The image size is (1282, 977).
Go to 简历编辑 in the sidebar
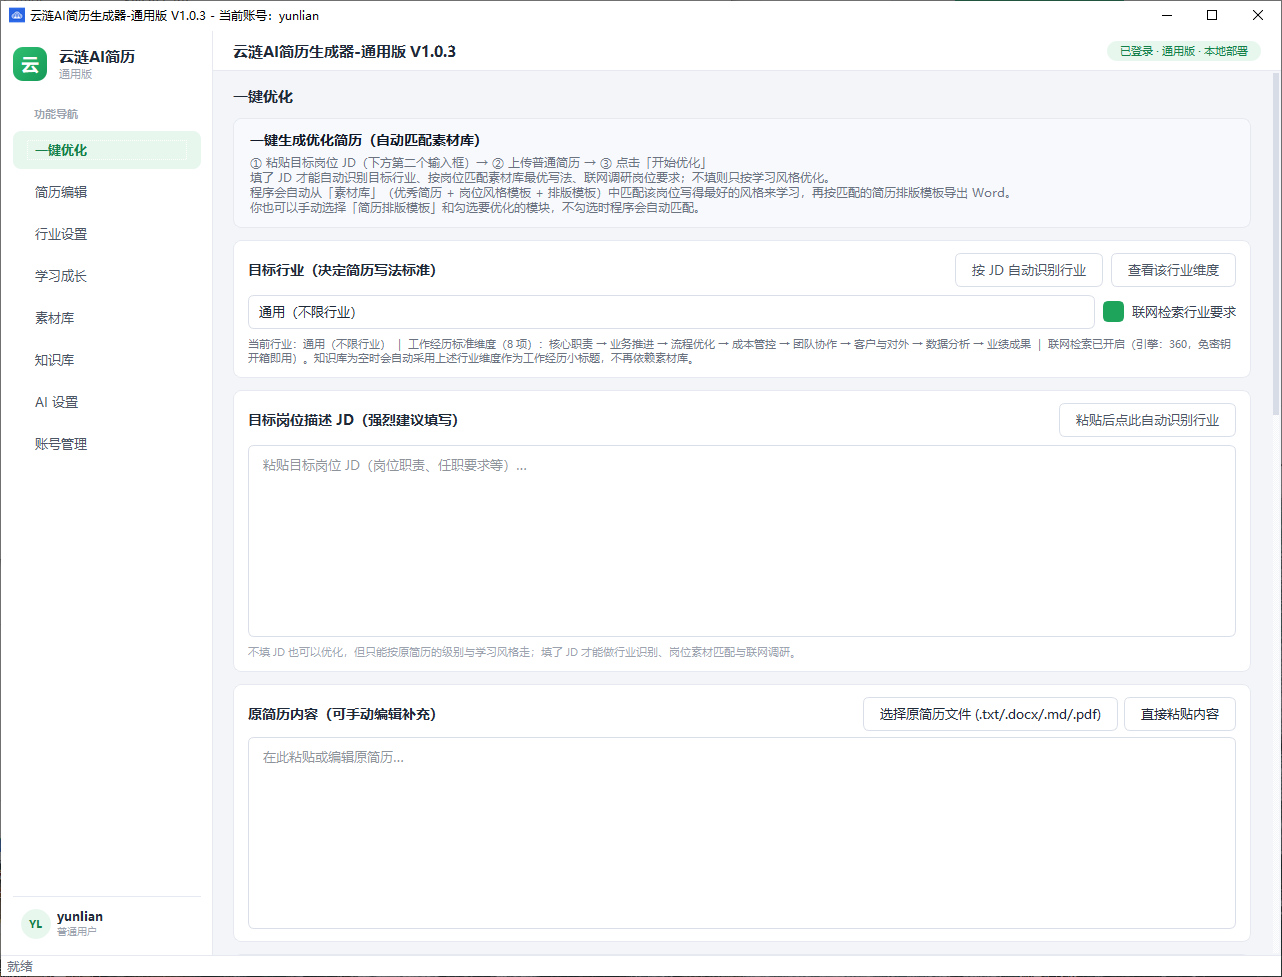coord(107,192)
